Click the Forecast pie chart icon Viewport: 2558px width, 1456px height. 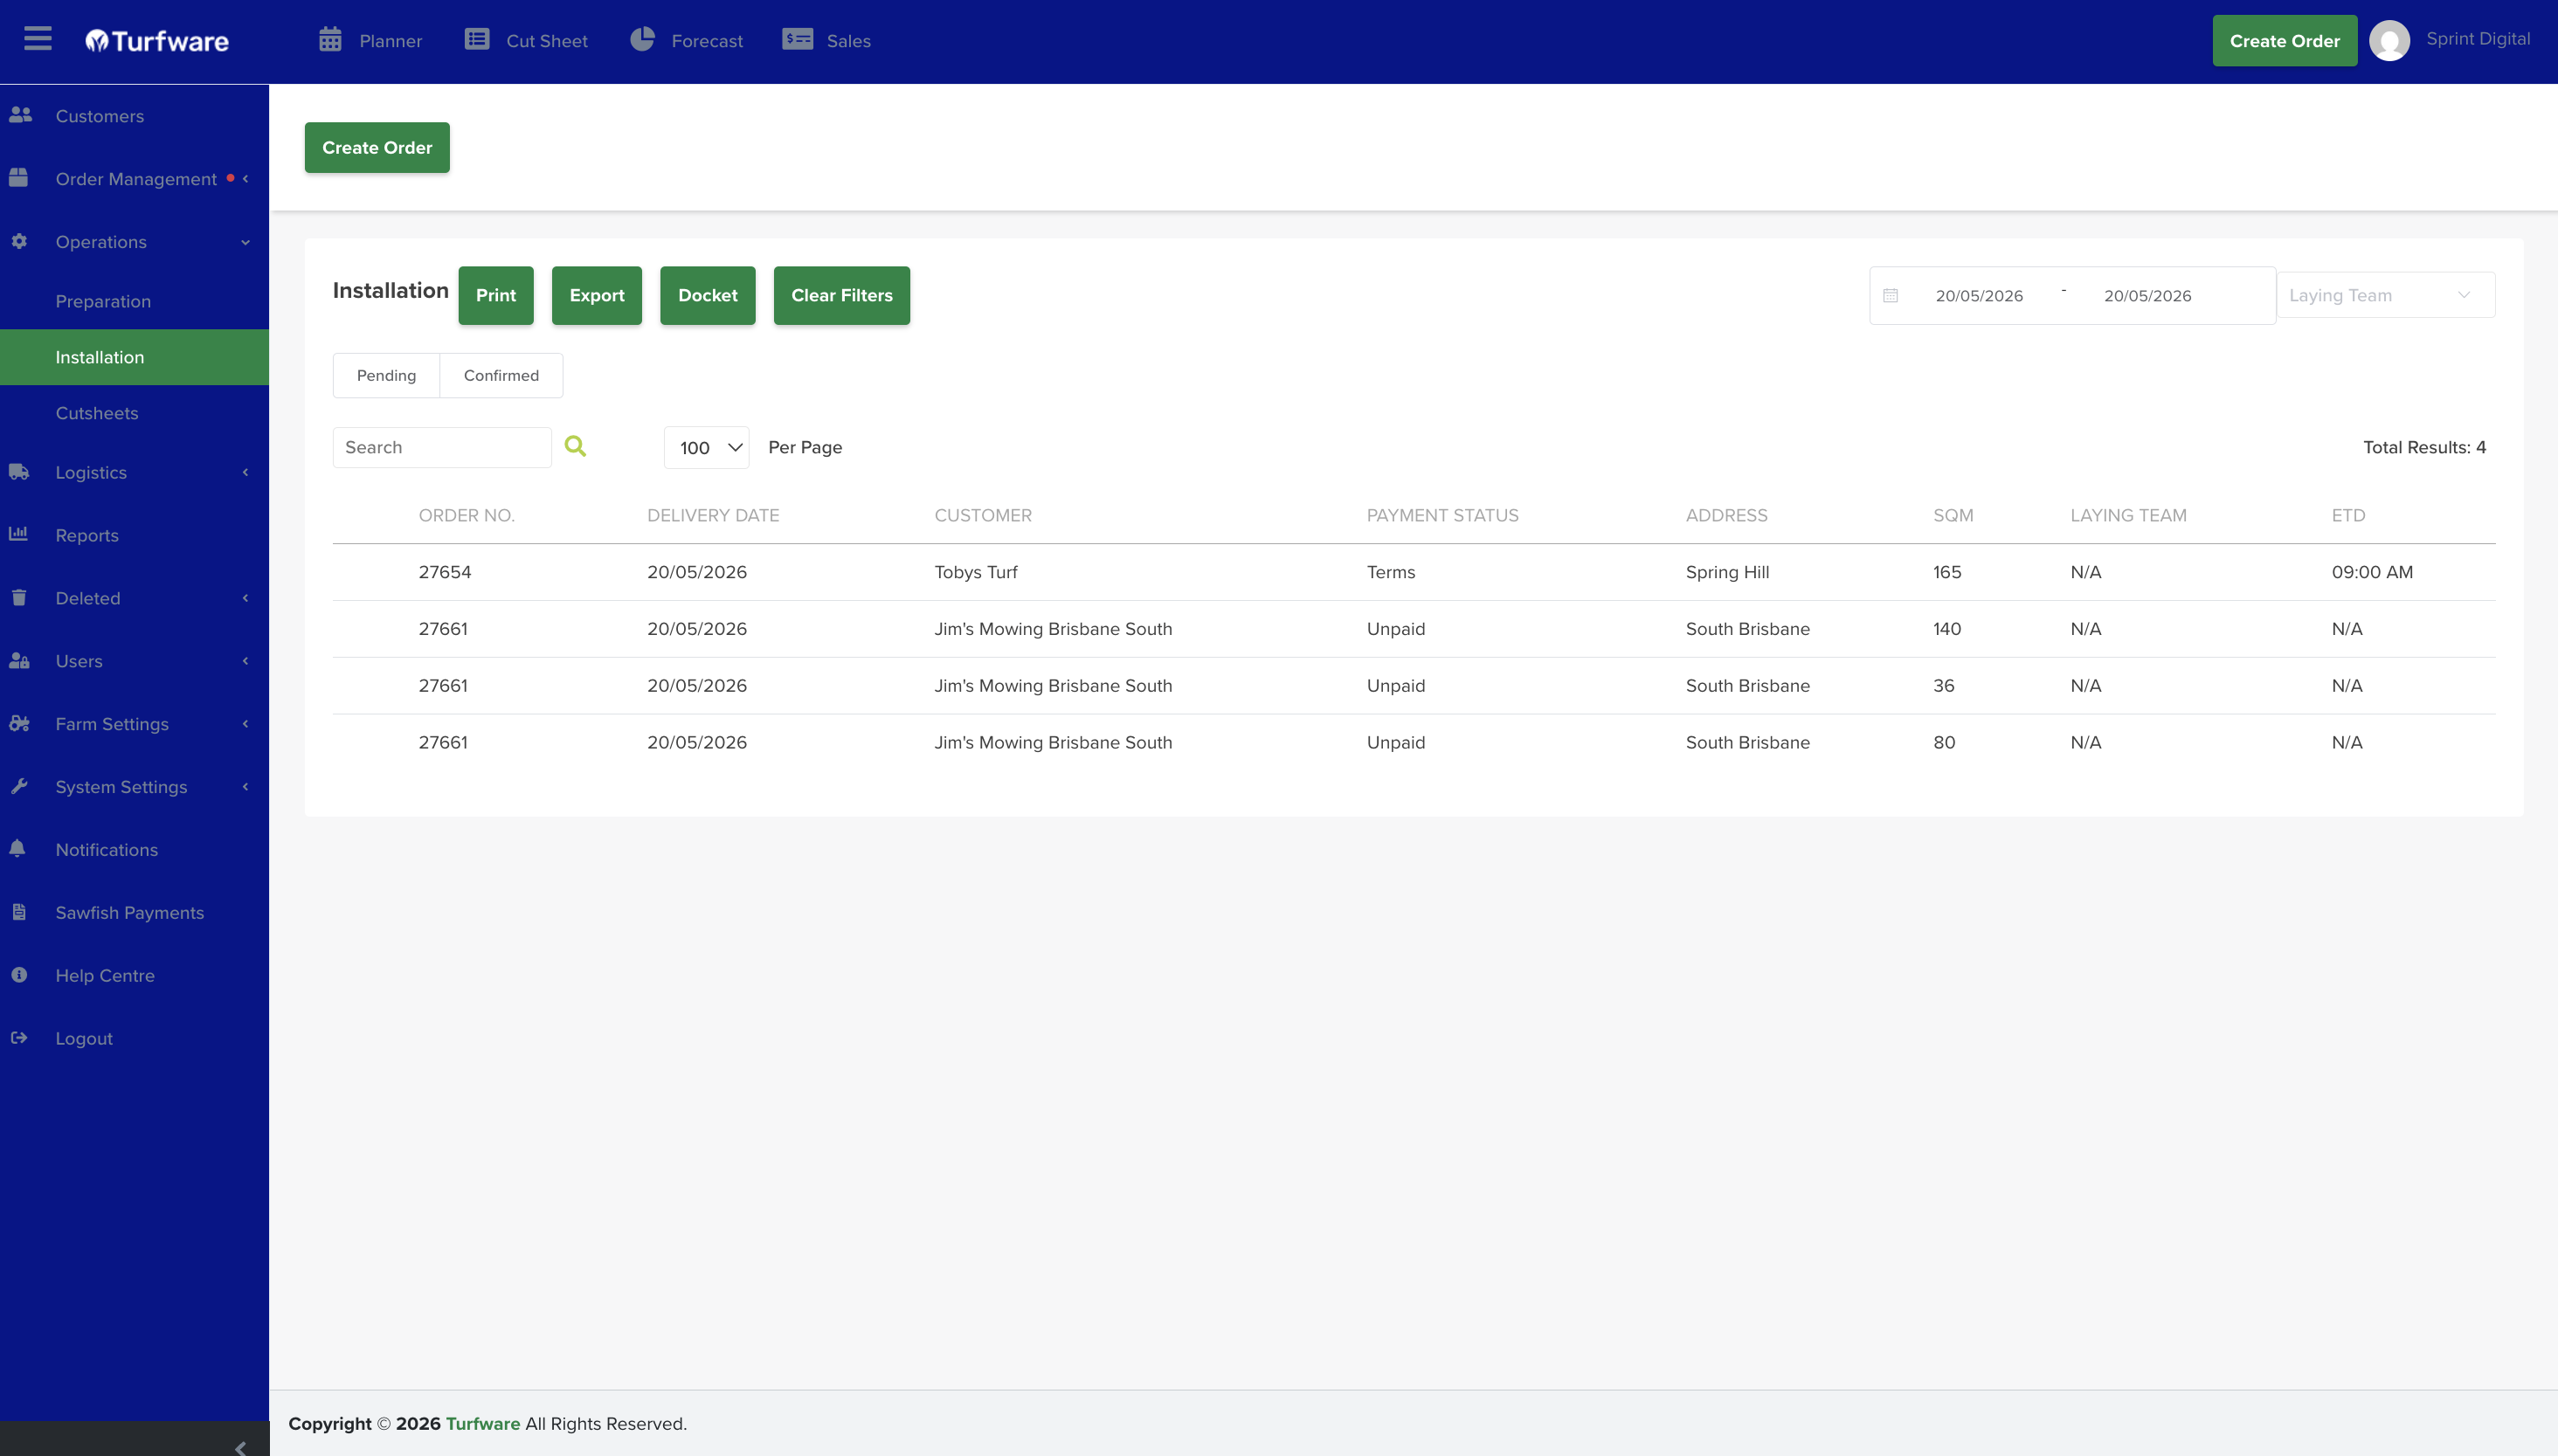642,39
